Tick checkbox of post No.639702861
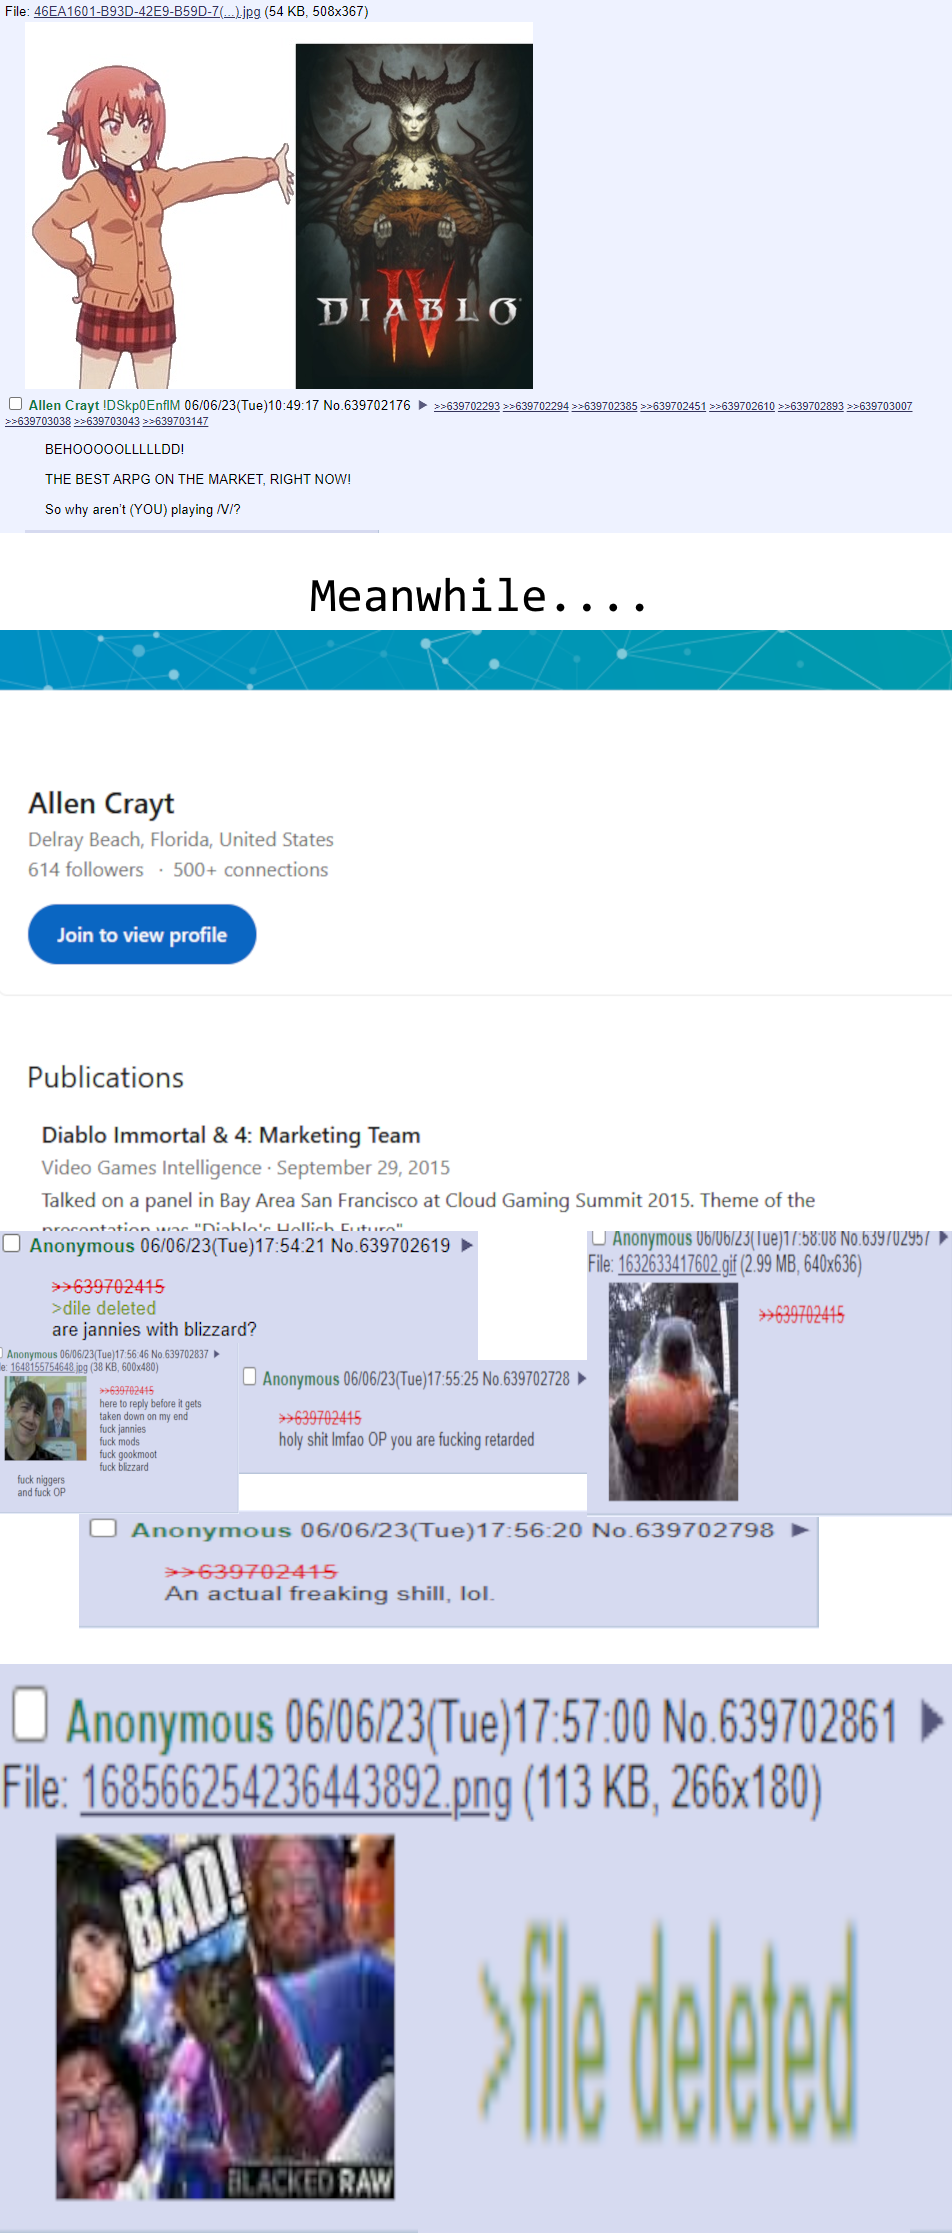 (x=30, y=1713)
